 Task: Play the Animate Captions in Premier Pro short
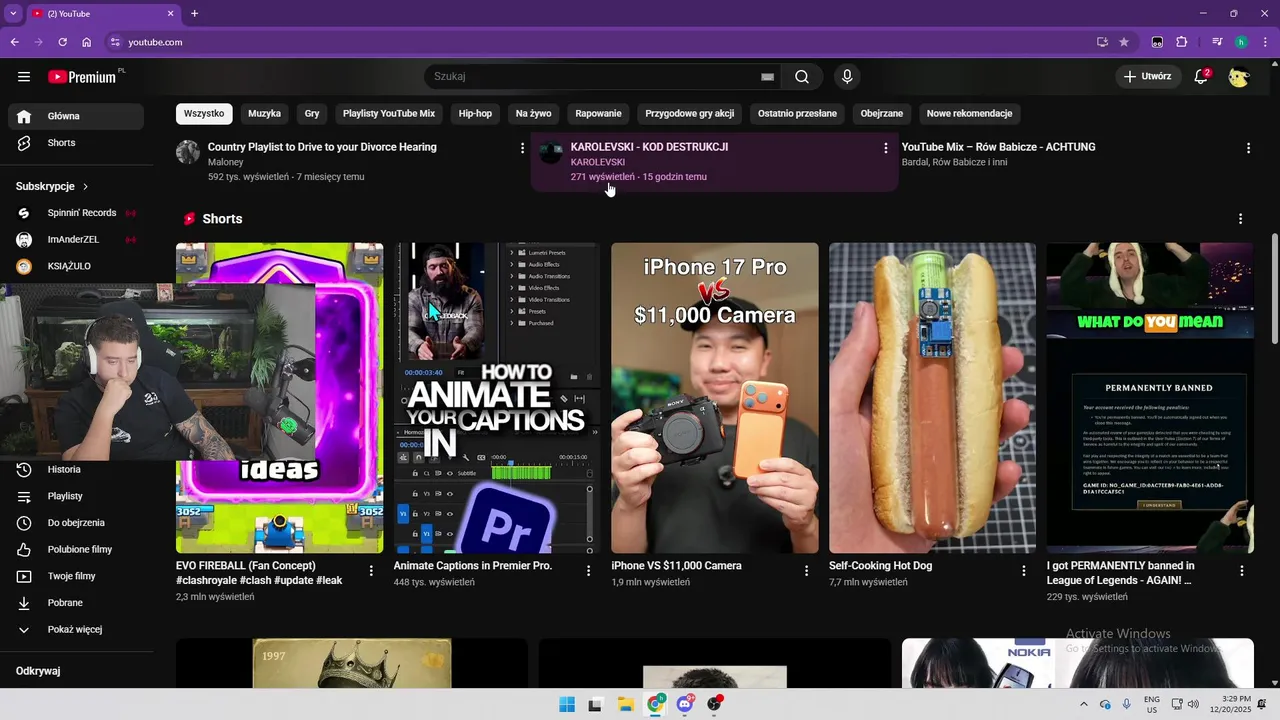tap(497, 398)
